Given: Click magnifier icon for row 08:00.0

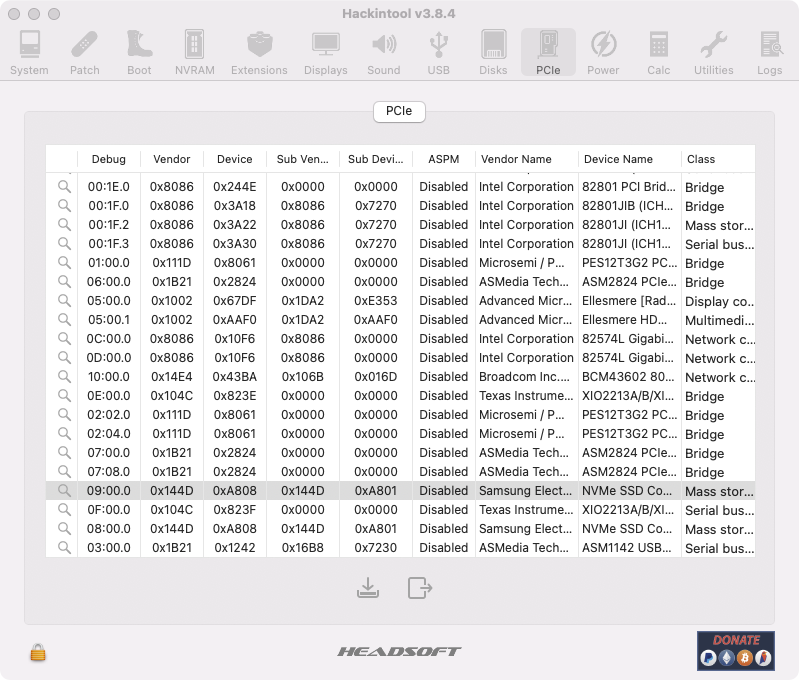Looking at the screenshot, I should pos(64,529).
